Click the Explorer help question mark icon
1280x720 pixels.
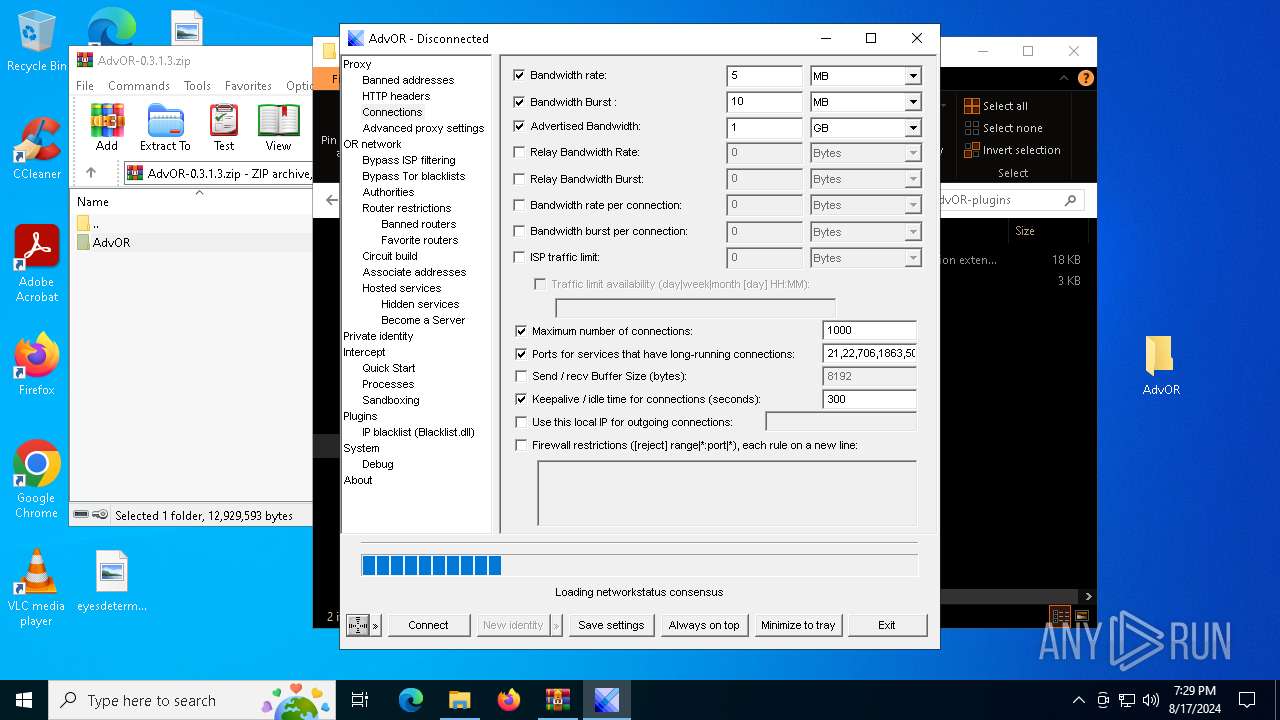pos(1085,78)
